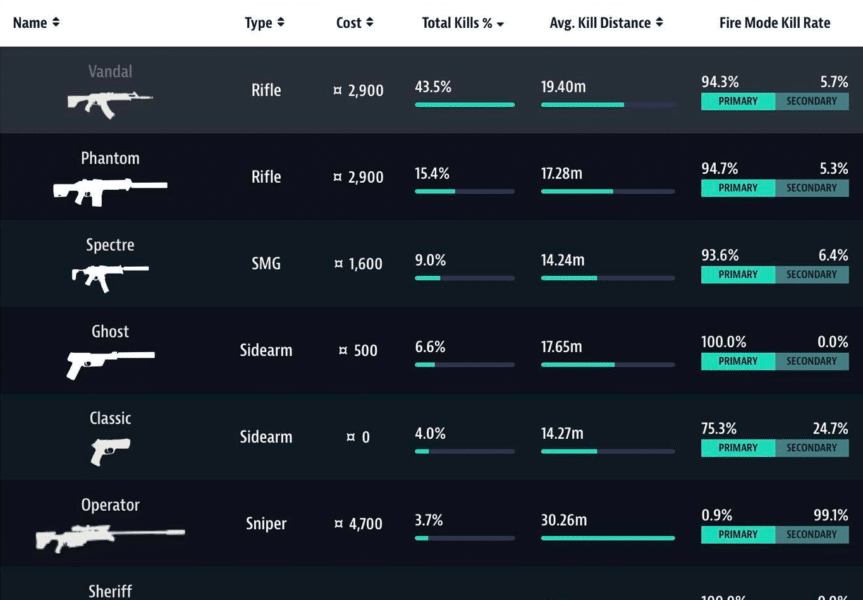Click the Operator sniper rifle icon
The image size is (863, 600).
click(x=110, y=537)
